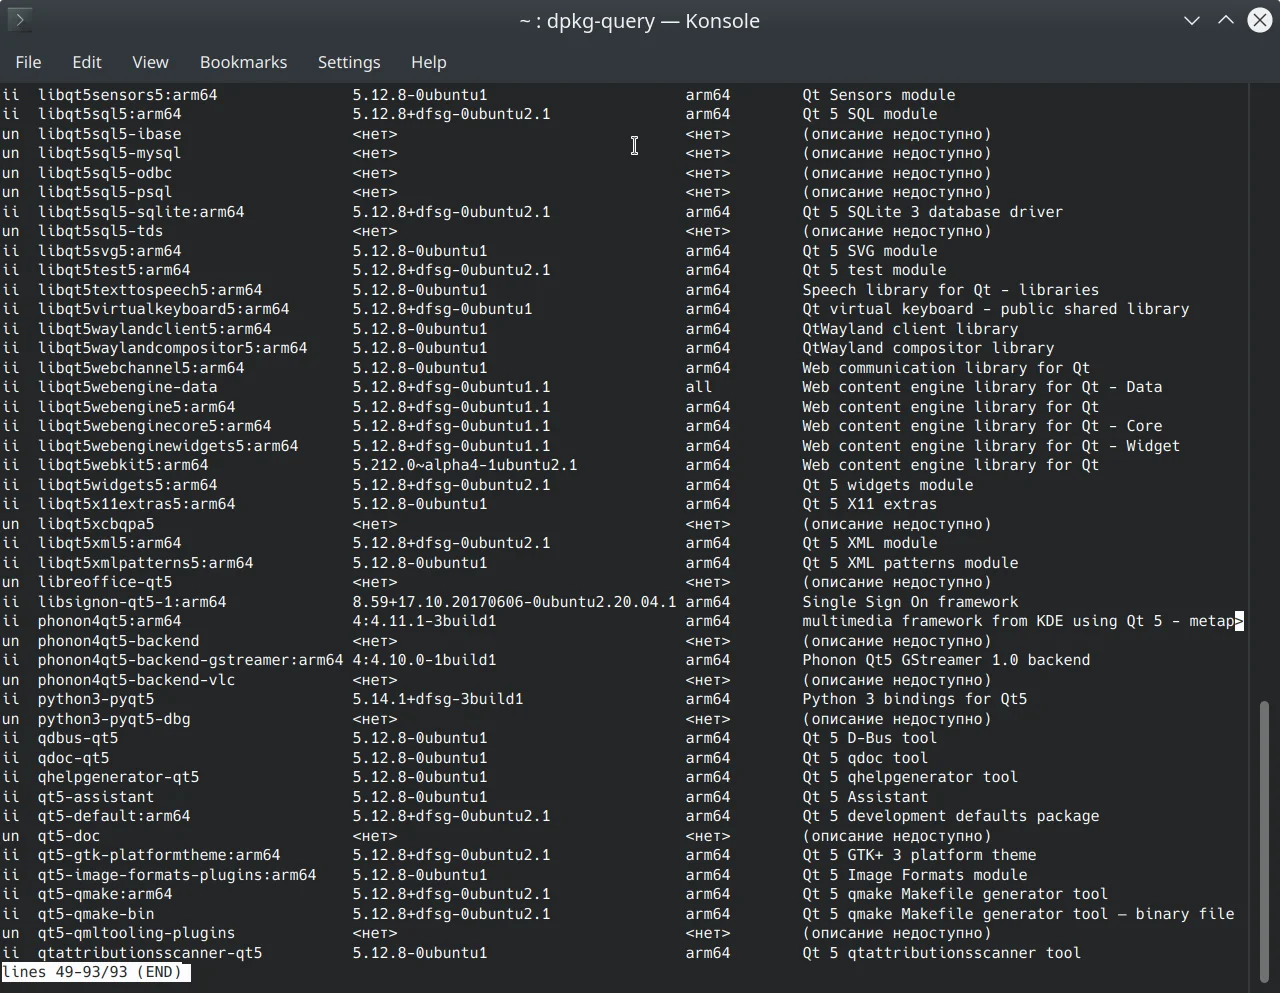The image size is (1280, 993).
Task: Open the Help menu
Action: click(429, 62)
